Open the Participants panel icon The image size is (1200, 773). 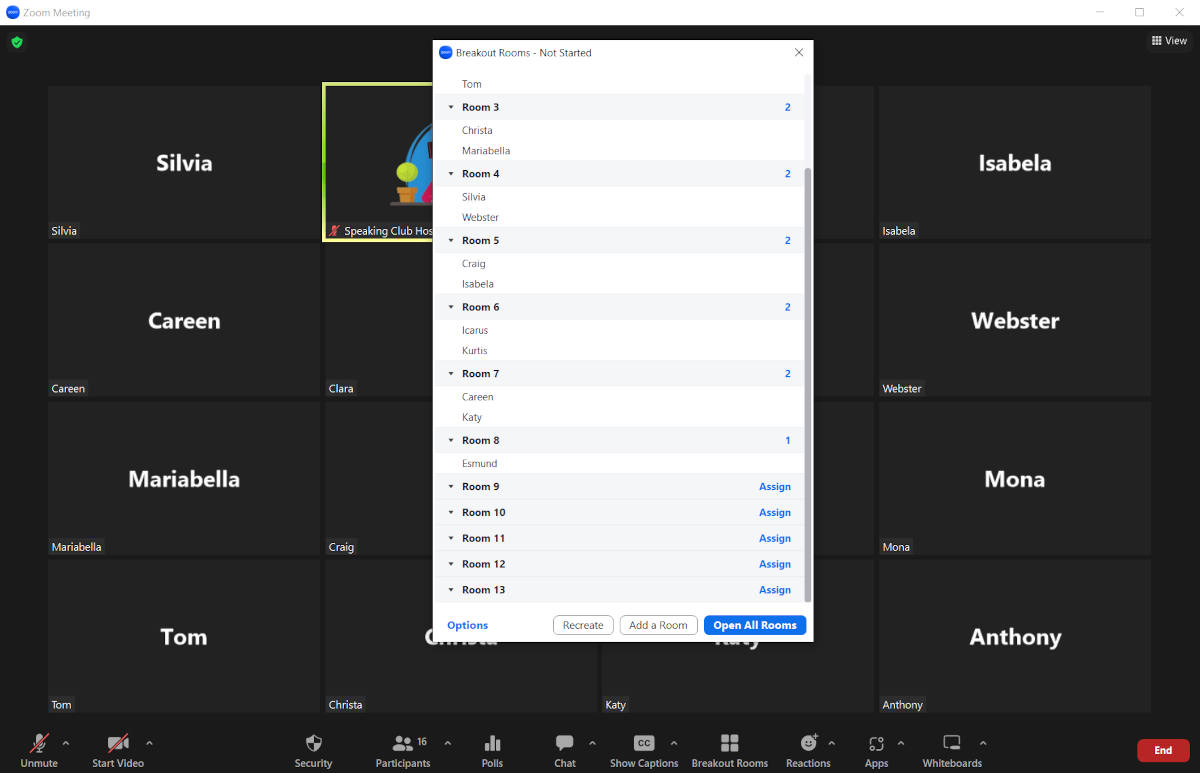(403, 743)
